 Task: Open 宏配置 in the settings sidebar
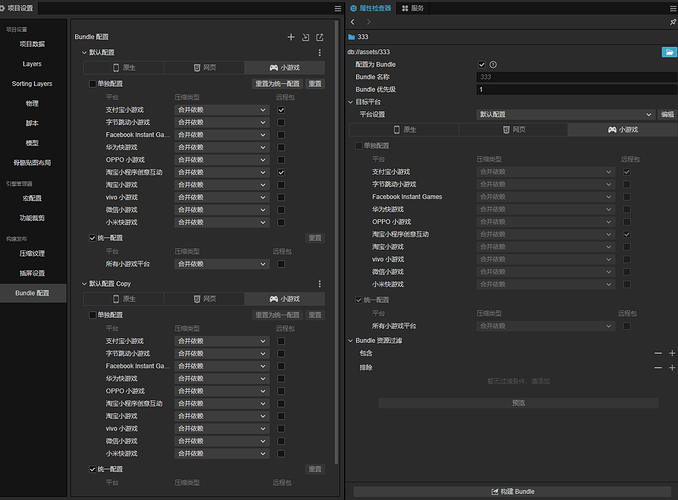[32, 198]
